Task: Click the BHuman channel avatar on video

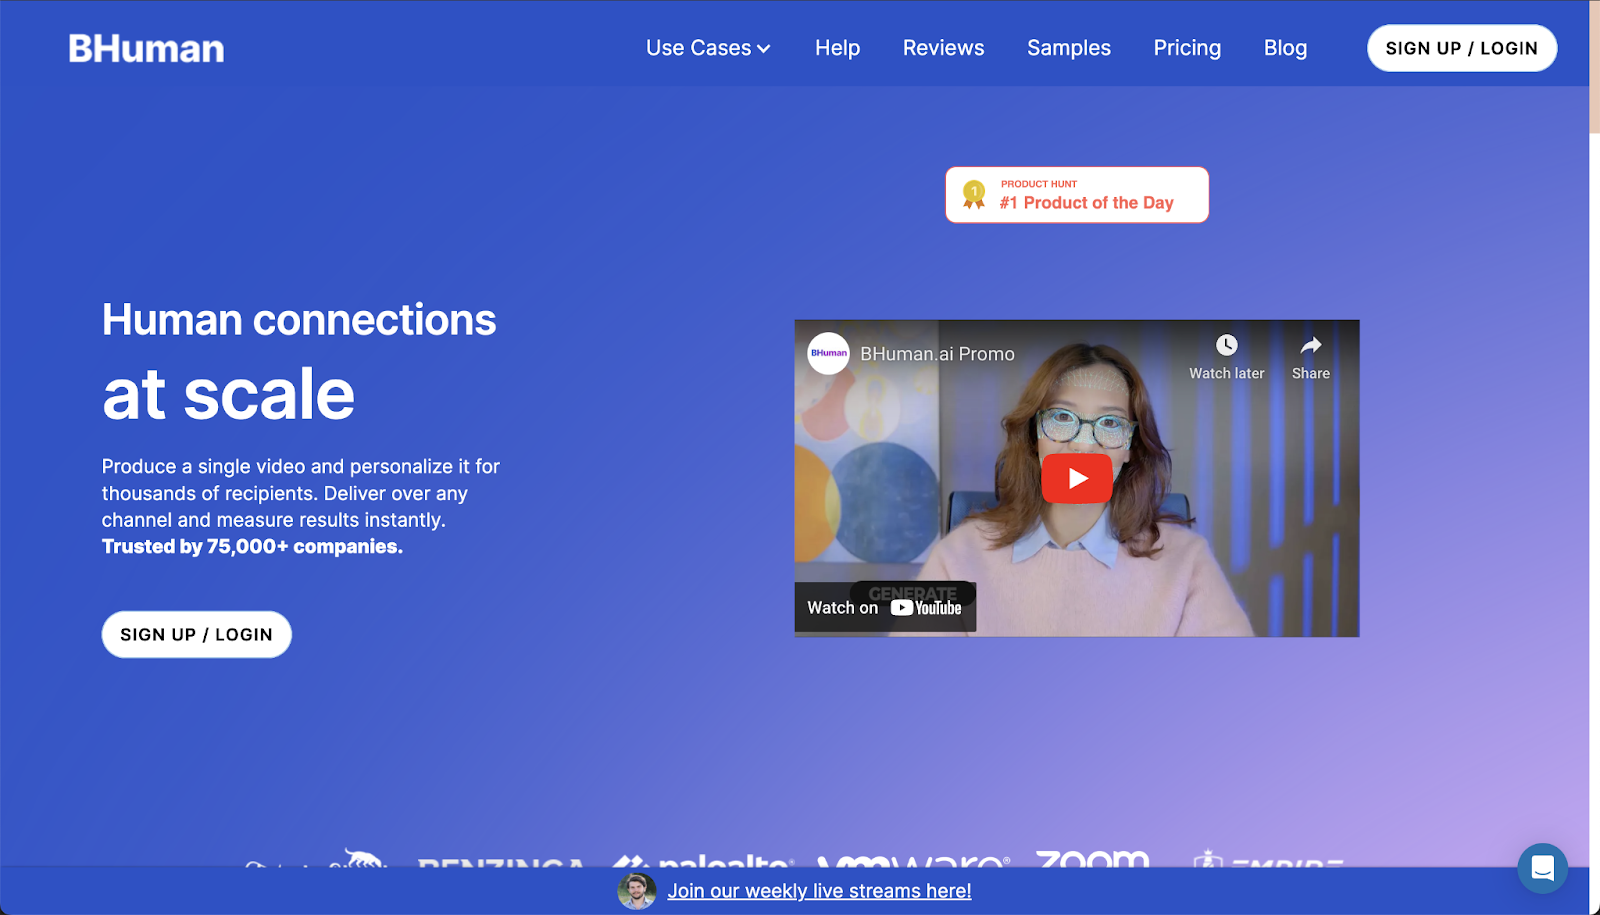Action: click(x=829, y=353)
